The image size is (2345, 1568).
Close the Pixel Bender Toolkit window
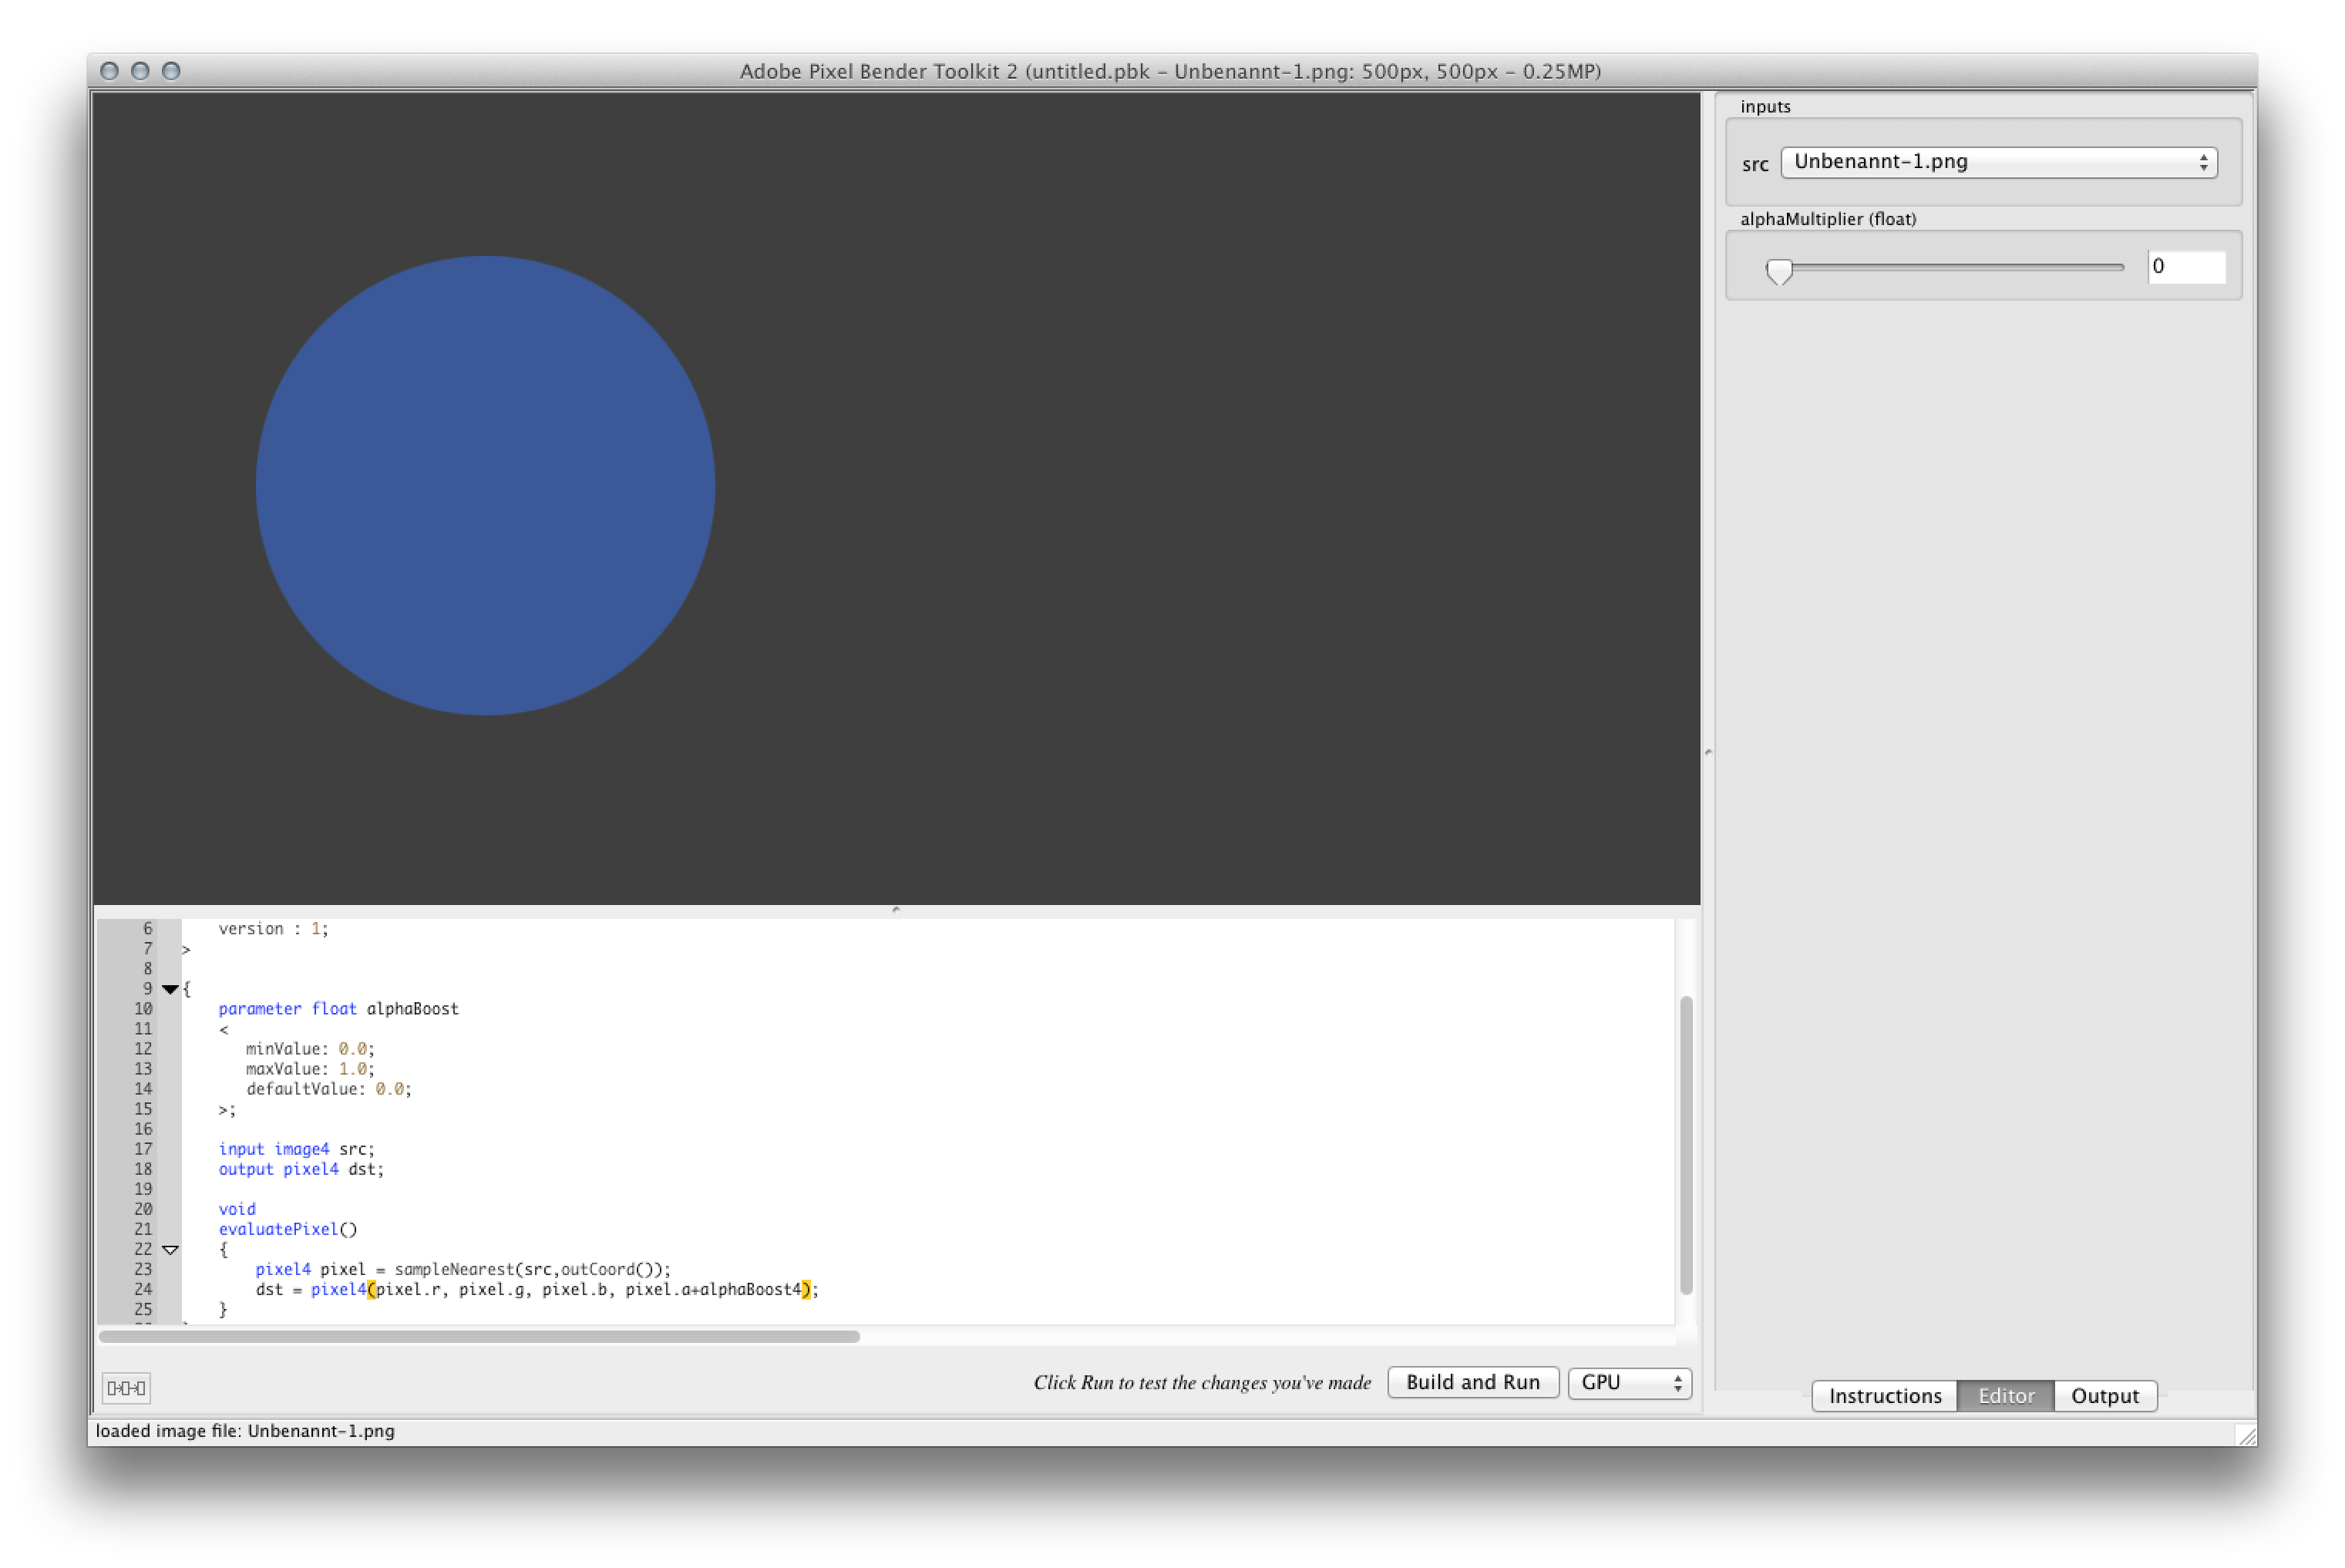tap(110, 71)
